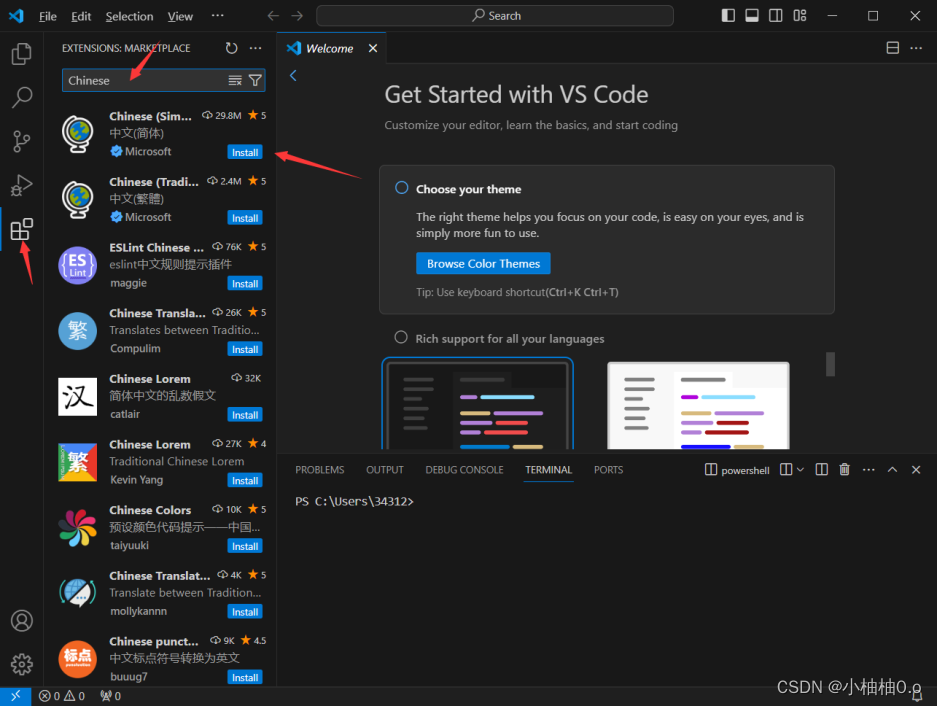Image resolution: width=937 pixels, height=706 pixels.
Task: Open Customize Layout icon
Action: [800, 16]
